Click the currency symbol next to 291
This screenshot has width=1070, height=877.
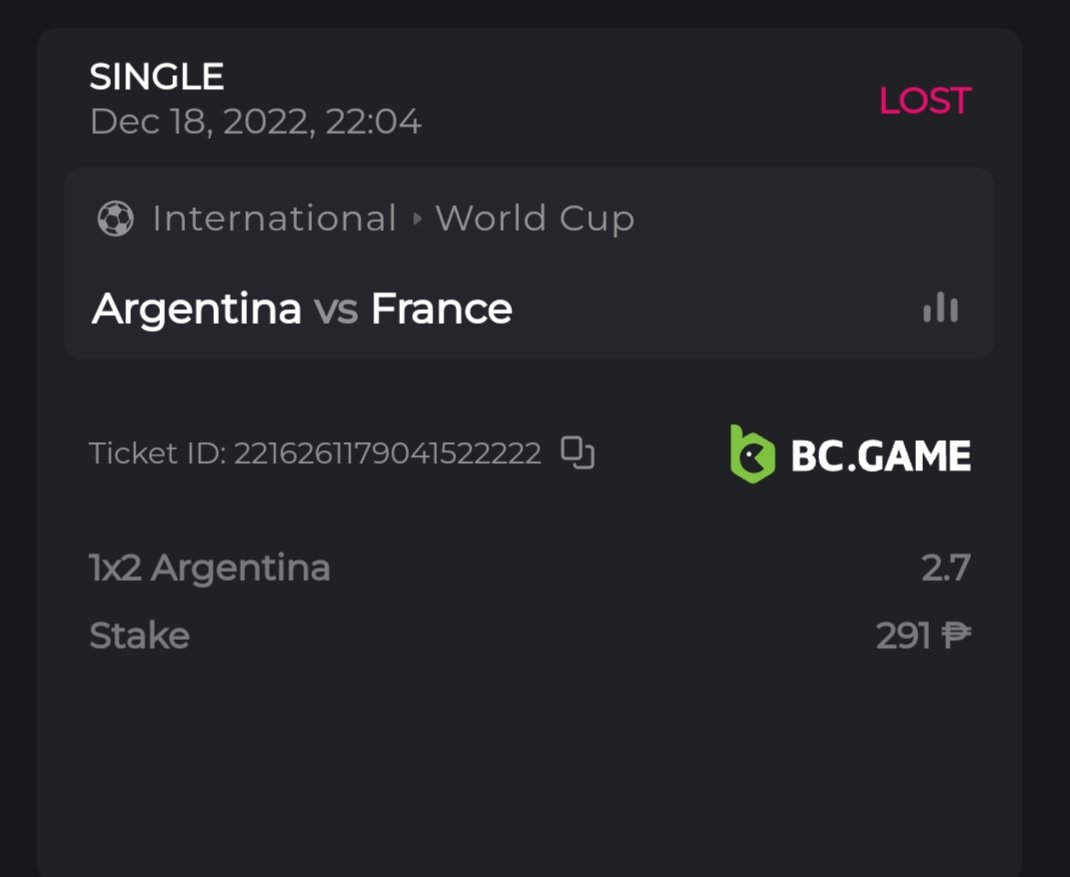pos(955,636)
